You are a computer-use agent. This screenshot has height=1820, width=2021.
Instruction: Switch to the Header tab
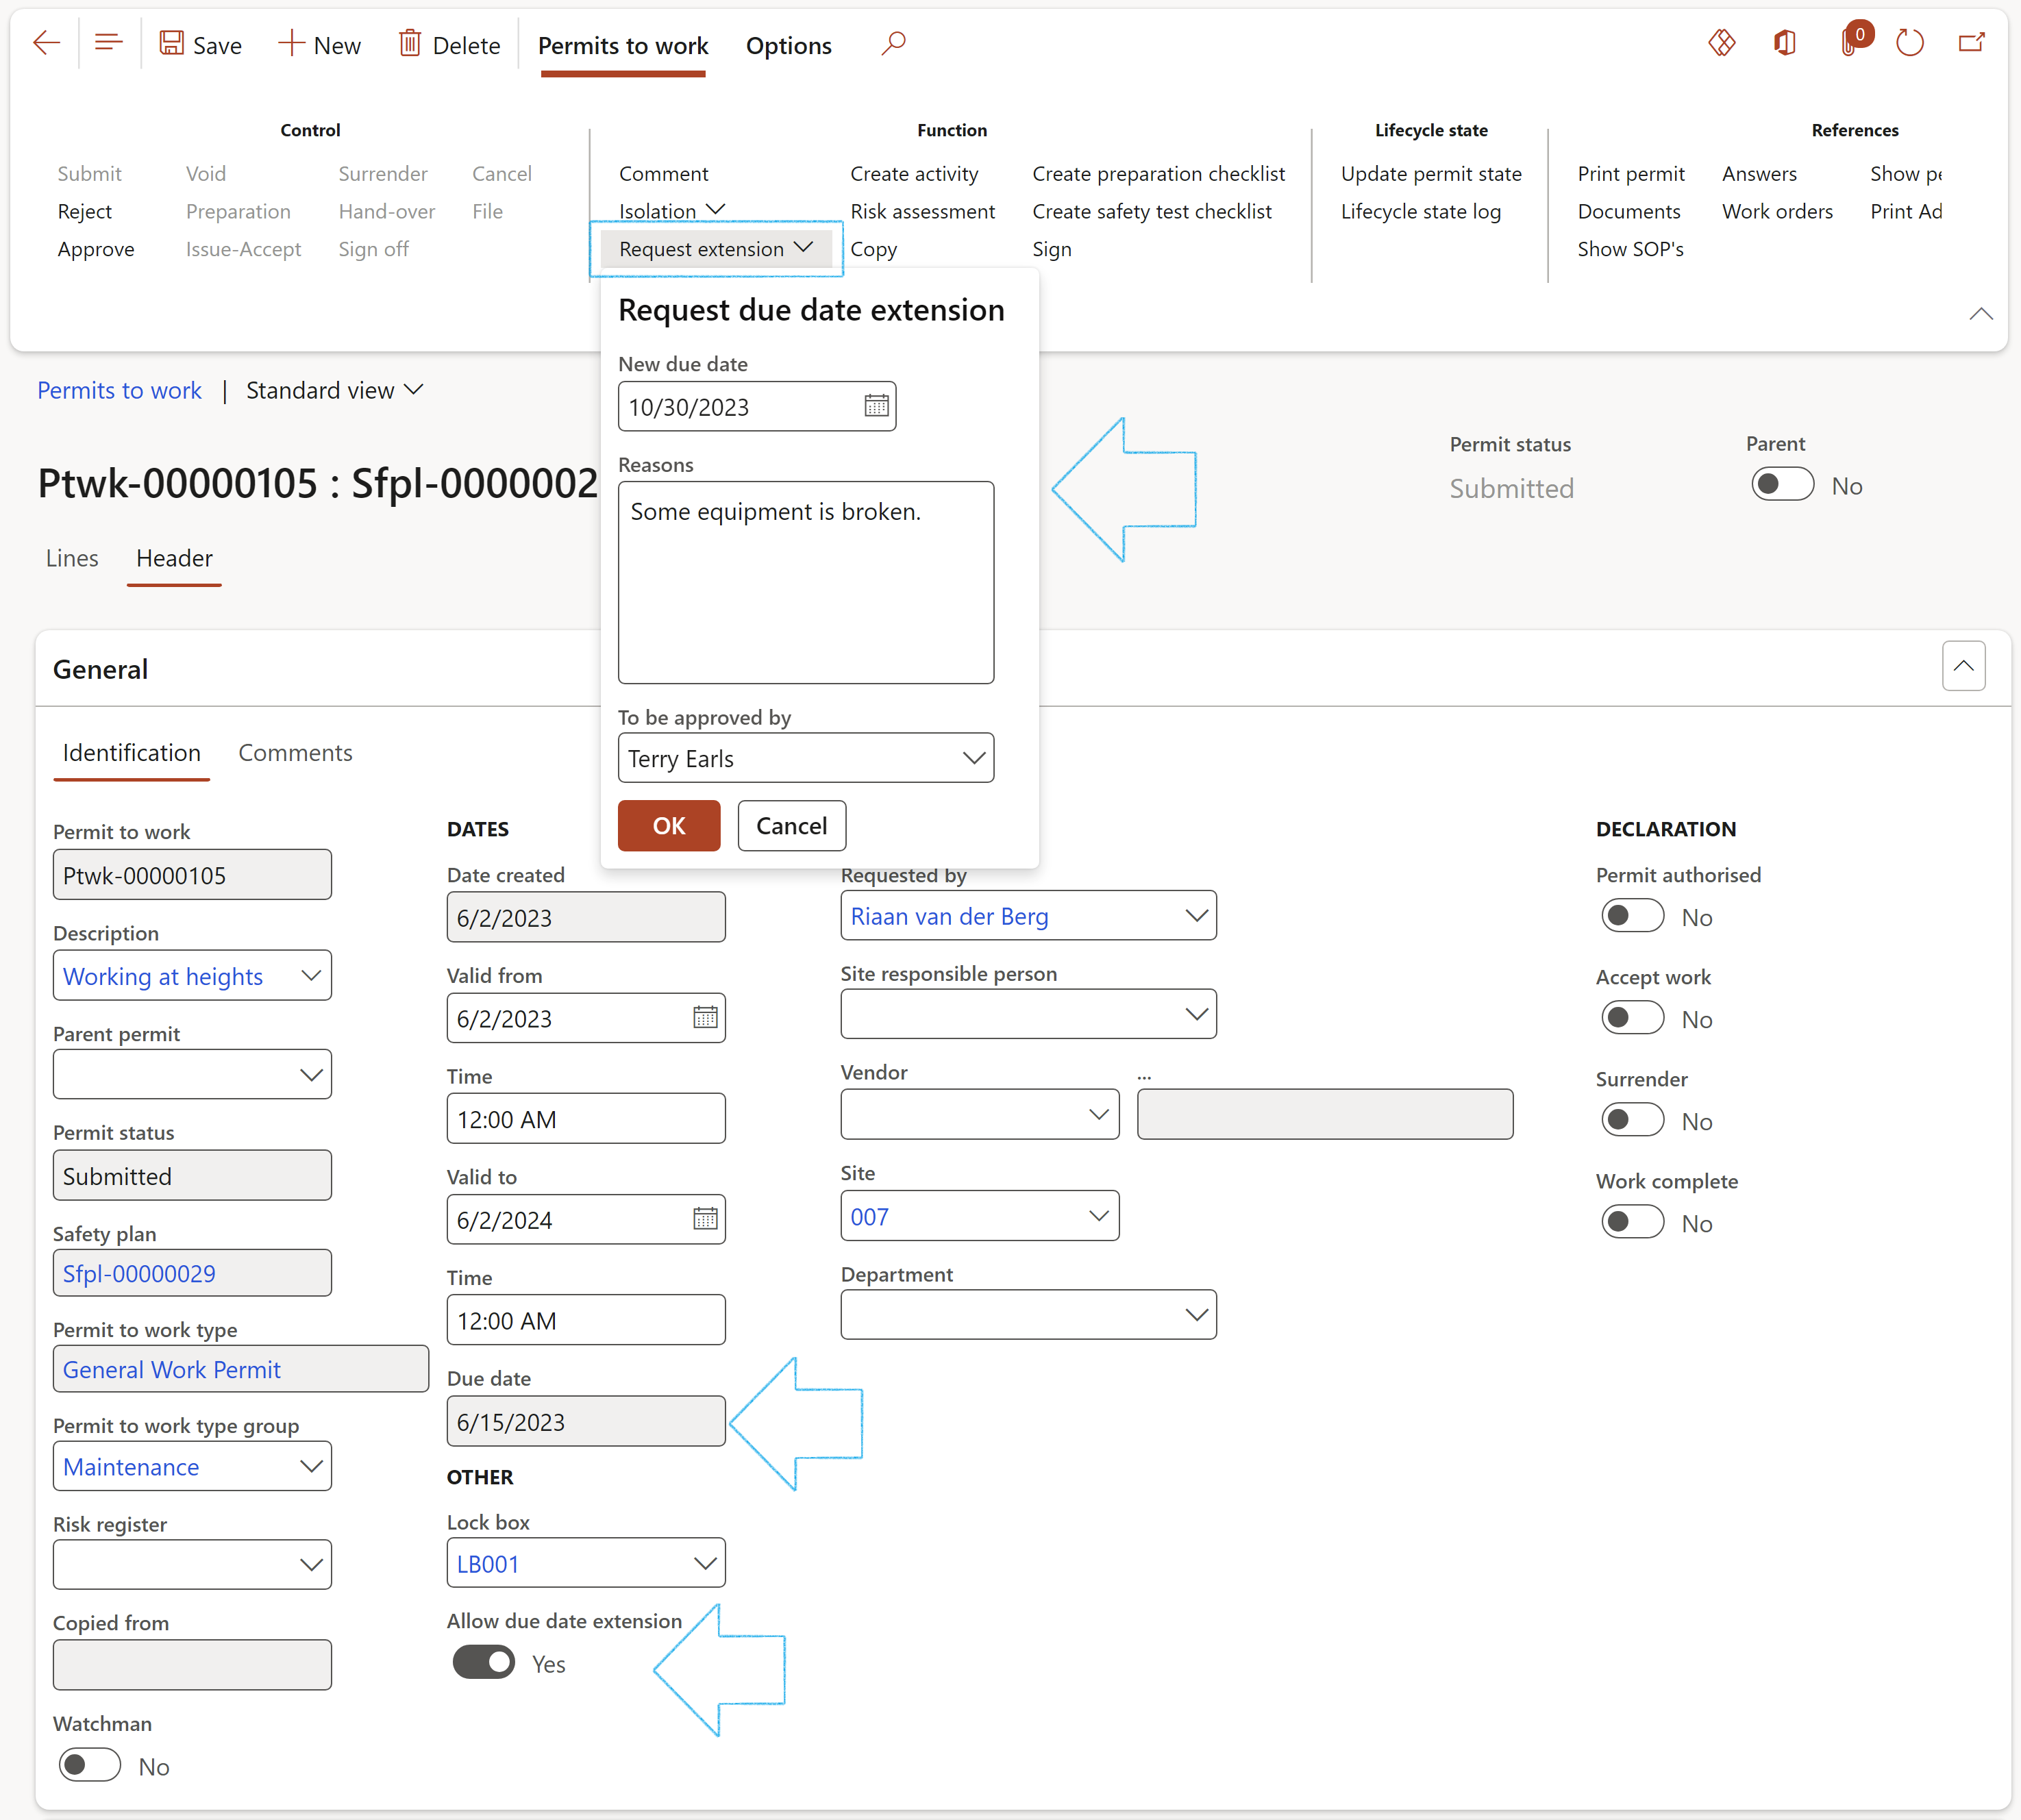point(174,558)
